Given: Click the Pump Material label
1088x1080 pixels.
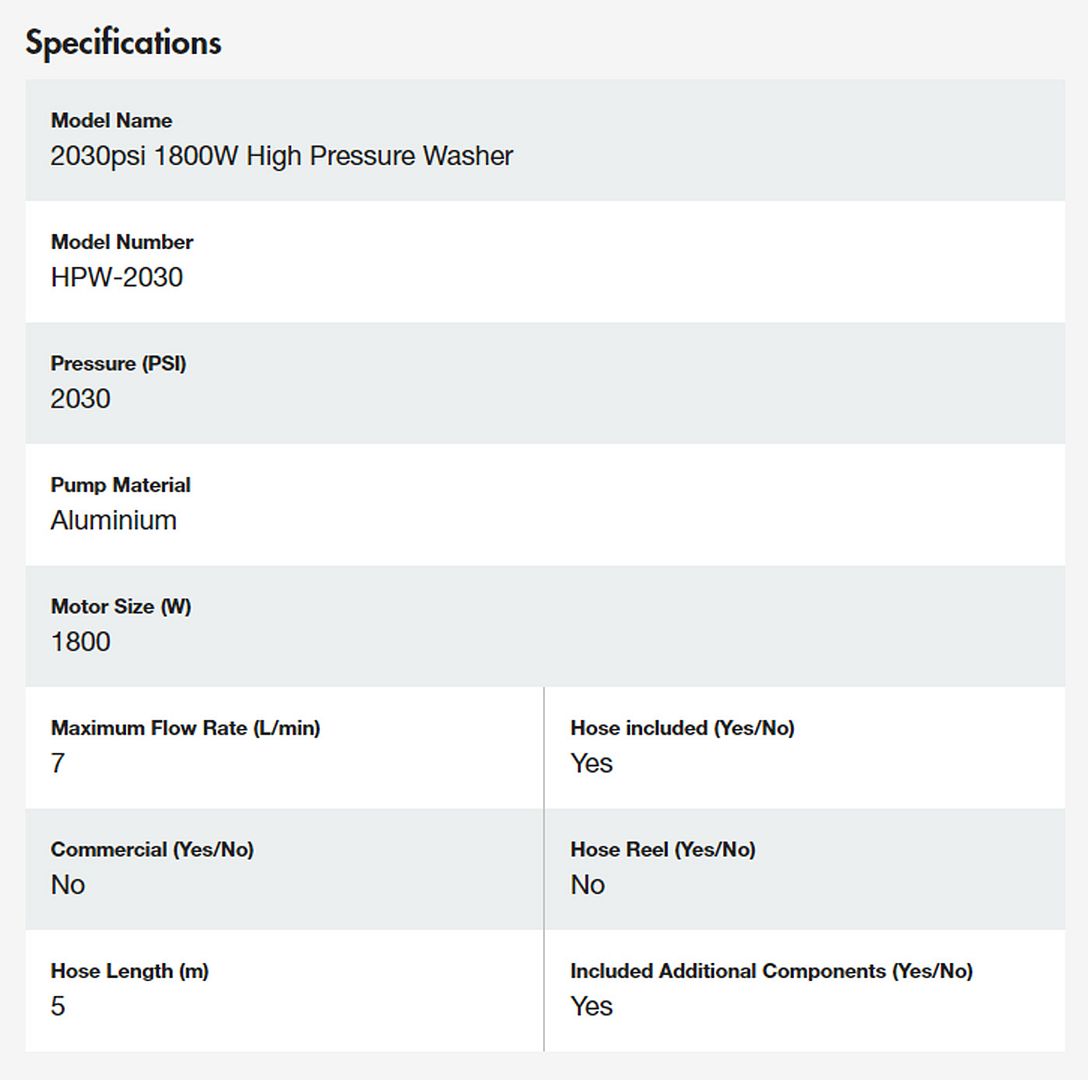Looking at the screenshot, I should coord(120,485).
